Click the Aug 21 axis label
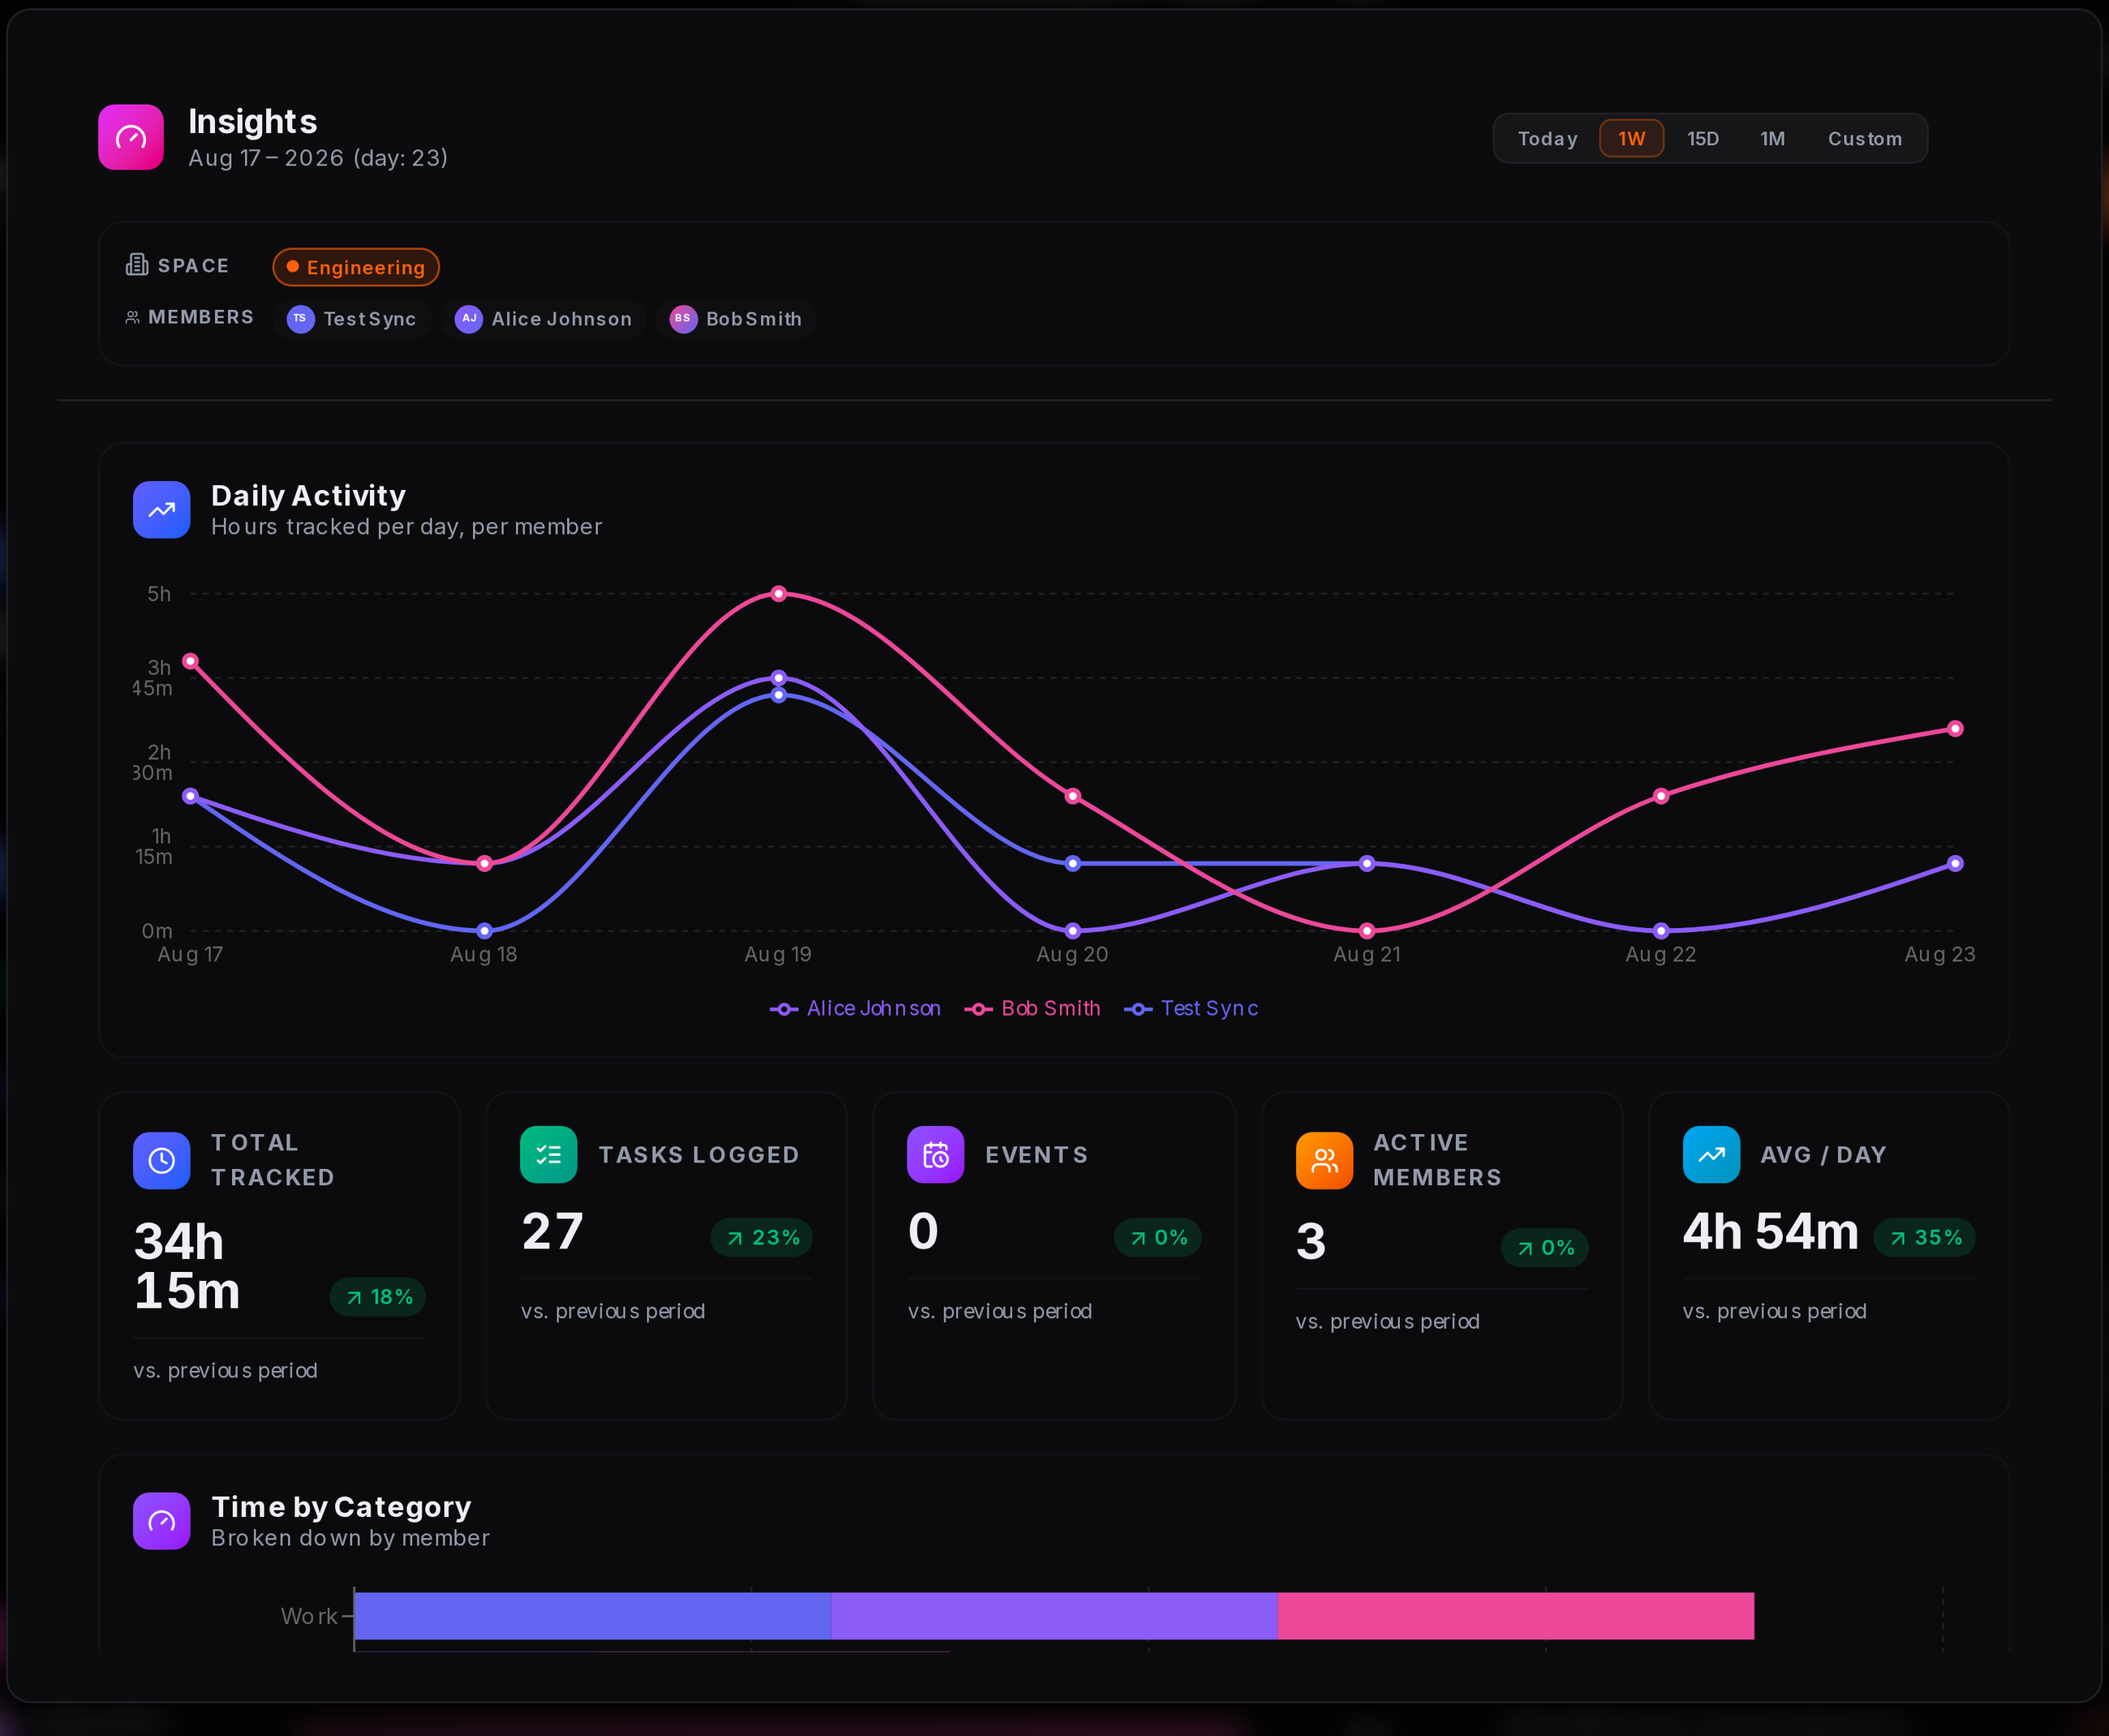Image resolution: width=2109 pixels, height=1736 pixels. click(1367, 954)
